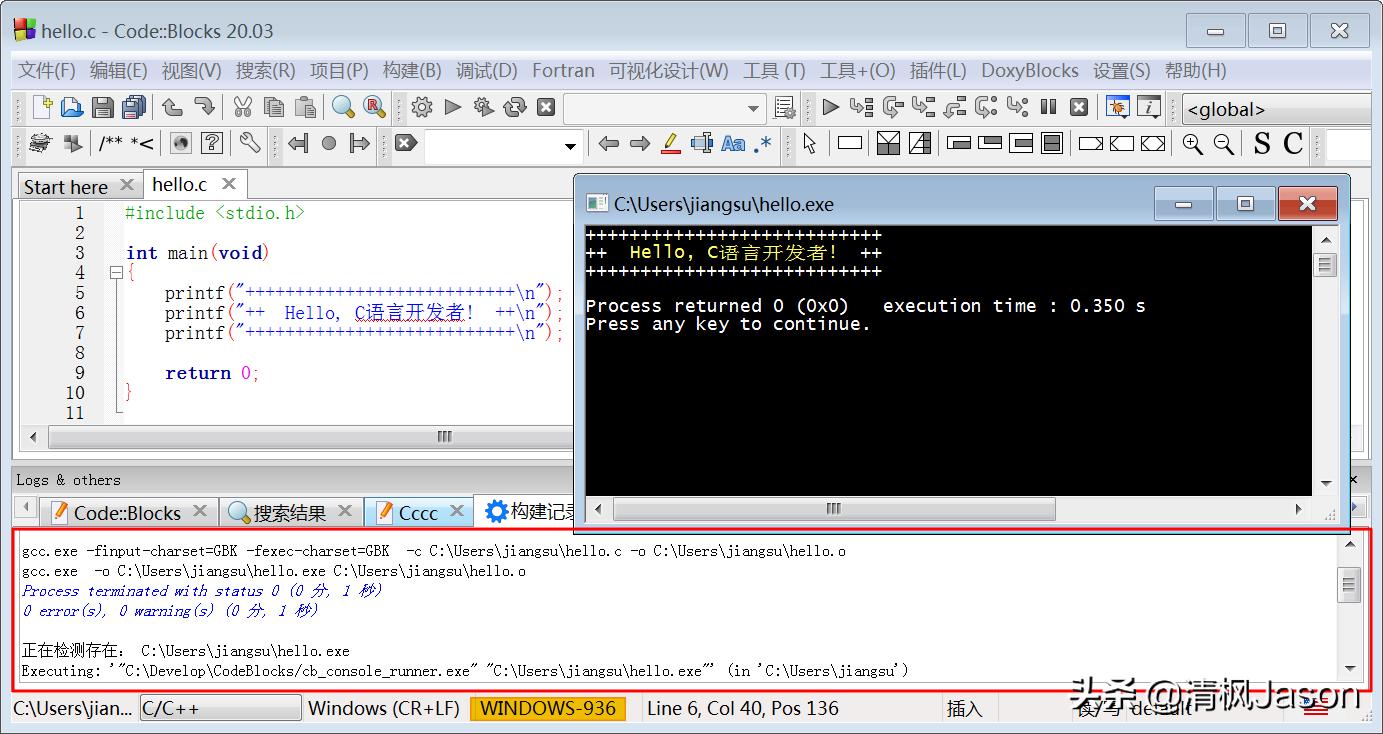Click the Rebuild icon with circular arrows
Screen dimensions: 1383x734
click(x=515, y=107)
